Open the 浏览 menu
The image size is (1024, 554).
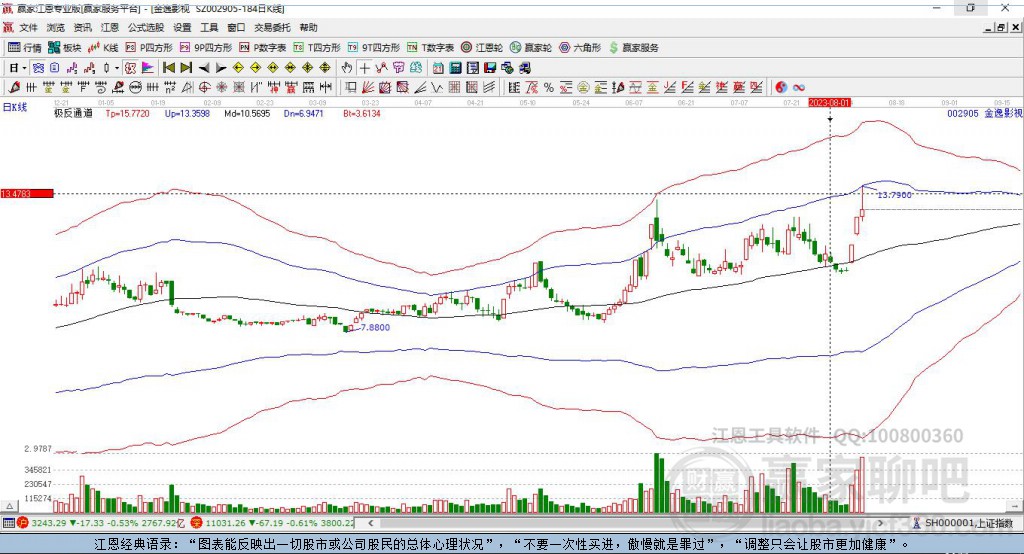(56, 27)
